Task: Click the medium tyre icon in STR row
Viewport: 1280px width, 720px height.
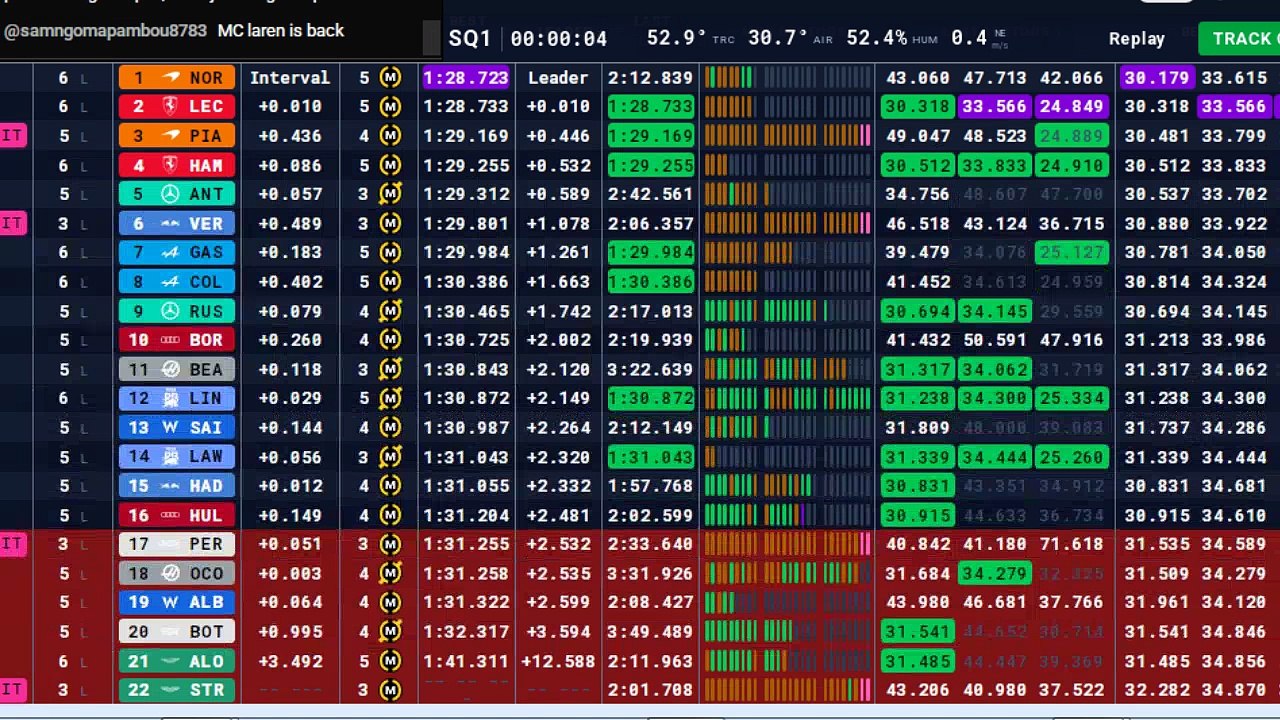Action: pos(391,690)
